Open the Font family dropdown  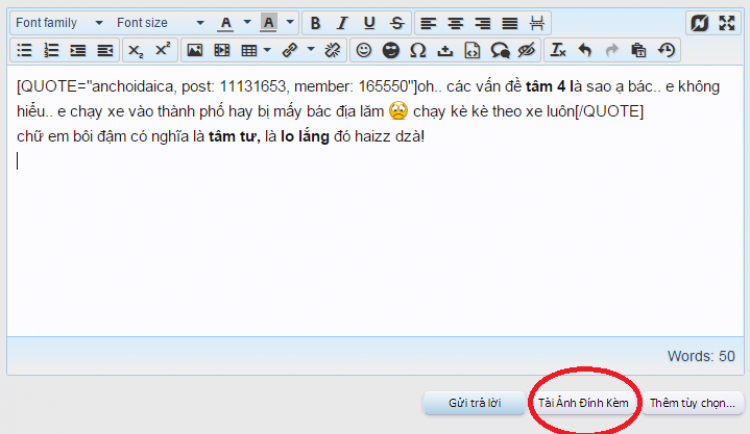59,23
